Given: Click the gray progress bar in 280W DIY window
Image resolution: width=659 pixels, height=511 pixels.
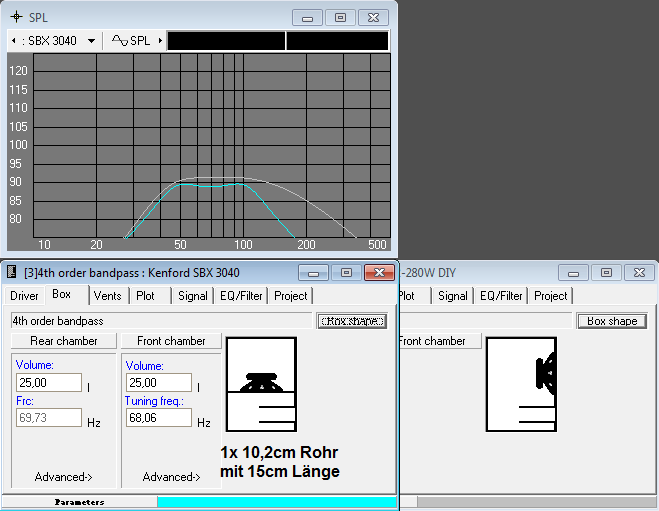Looking at the screenshot, I should 537,502.
